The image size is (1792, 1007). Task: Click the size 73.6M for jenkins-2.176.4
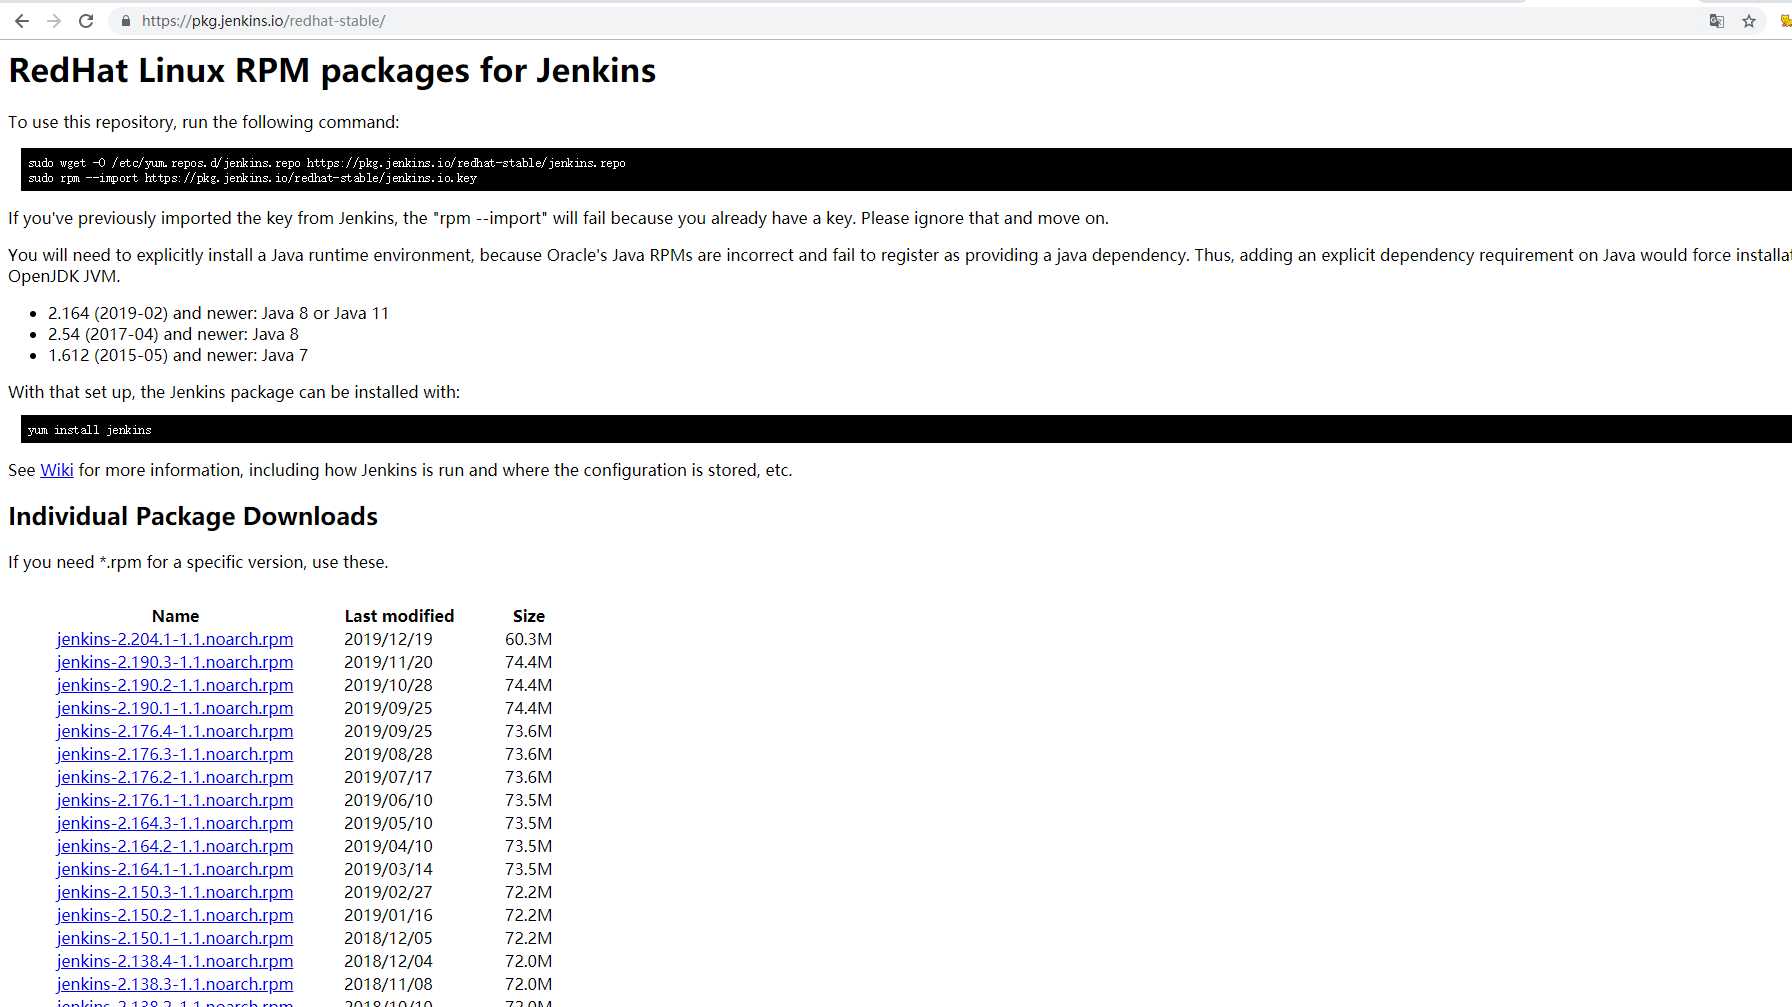529,731
